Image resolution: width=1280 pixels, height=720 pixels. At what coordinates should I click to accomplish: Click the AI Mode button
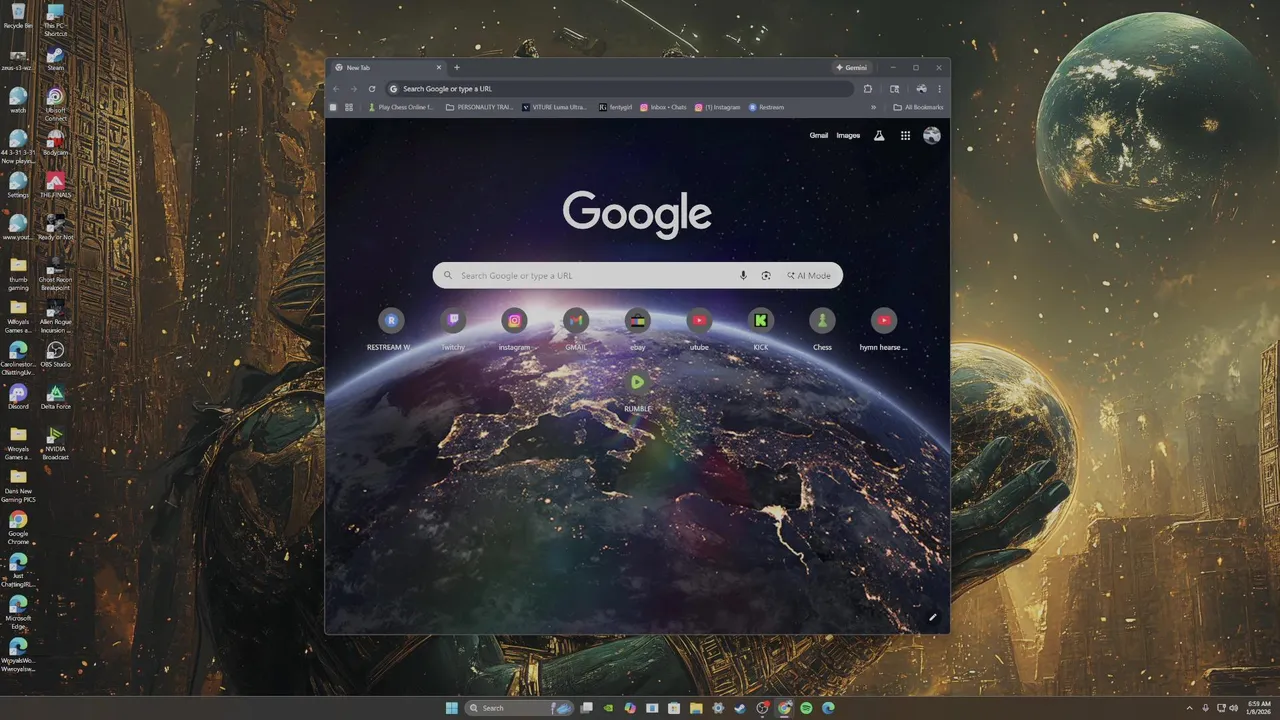pos(809,276)
